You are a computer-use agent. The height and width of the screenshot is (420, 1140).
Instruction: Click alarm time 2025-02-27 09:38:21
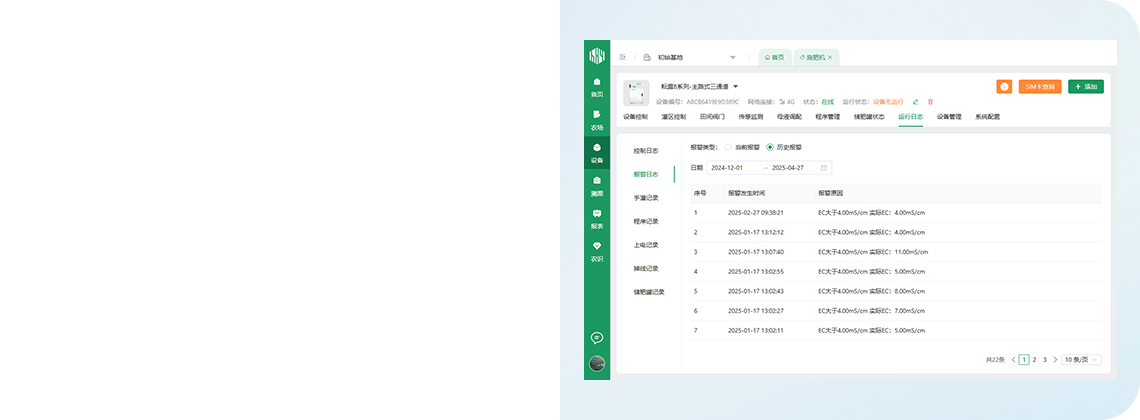coord(755,213)
